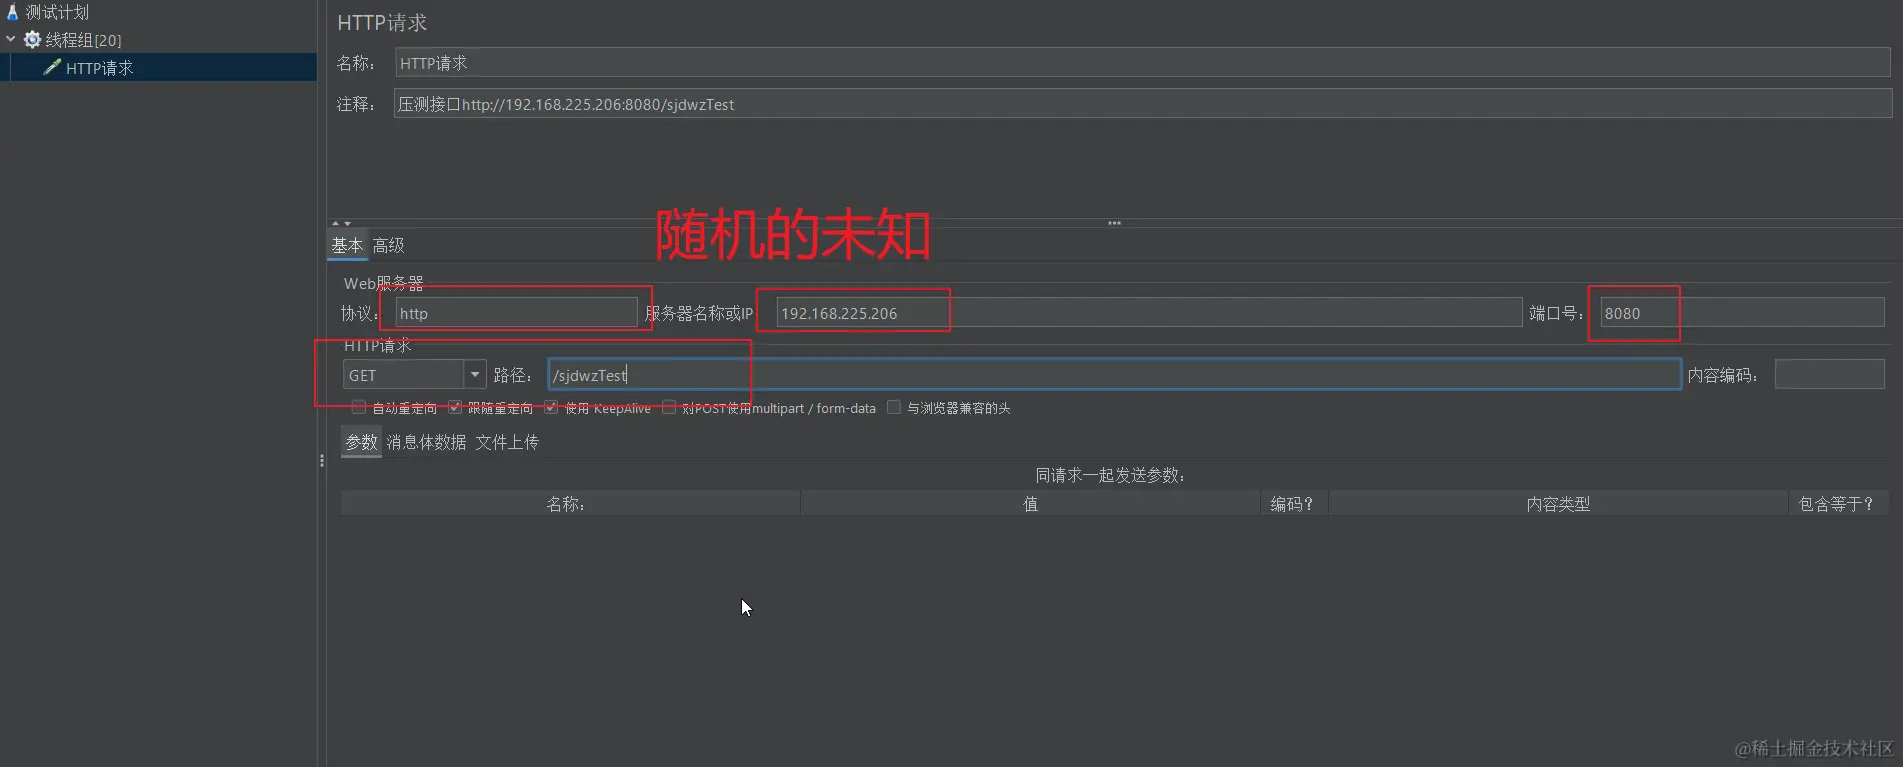Click into the 内容编码 field
Viewport: 1903px width, 767px height.
point(1829,375)
